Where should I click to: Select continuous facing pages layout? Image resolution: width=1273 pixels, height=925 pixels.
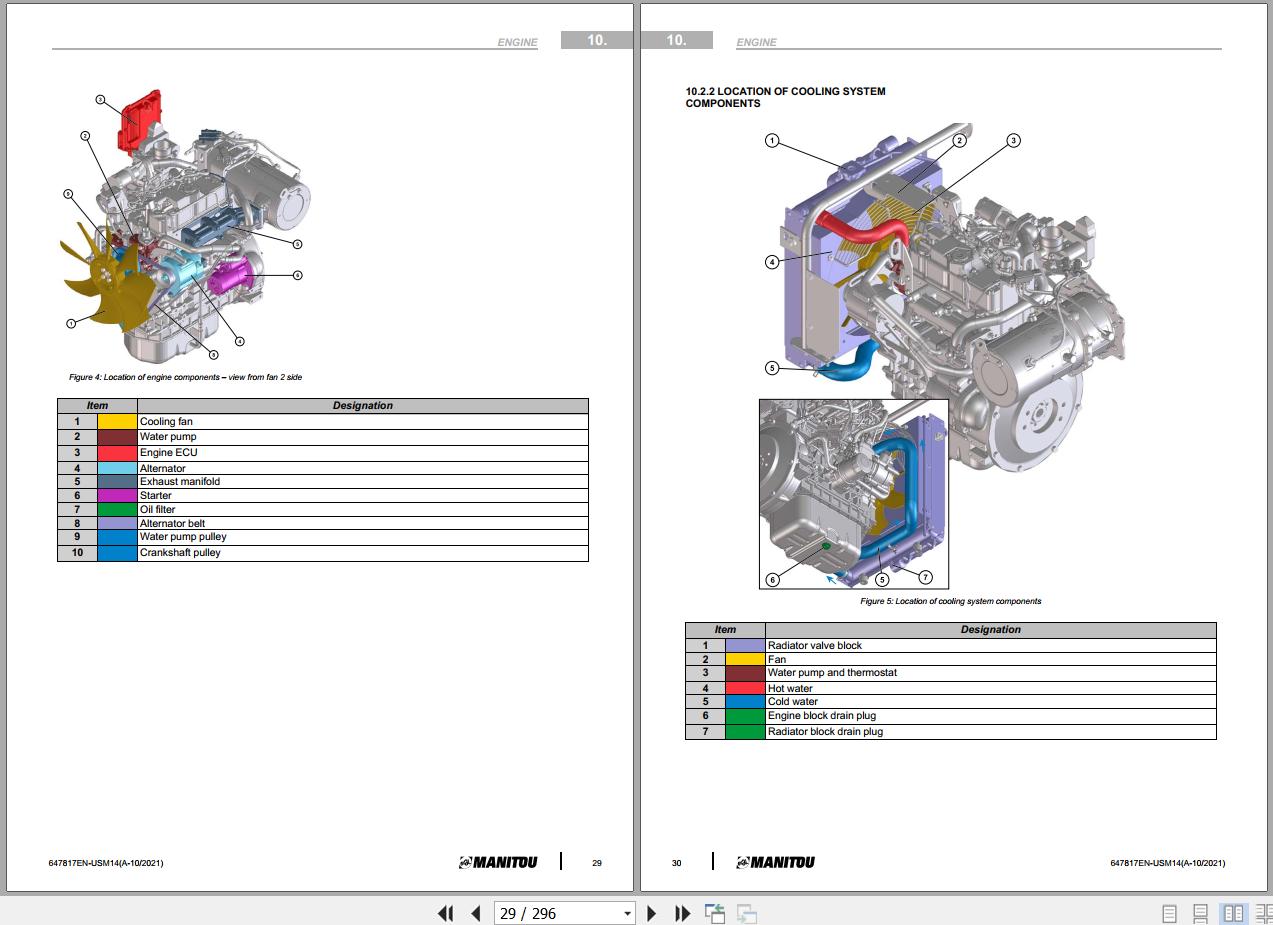[1263, 913]
